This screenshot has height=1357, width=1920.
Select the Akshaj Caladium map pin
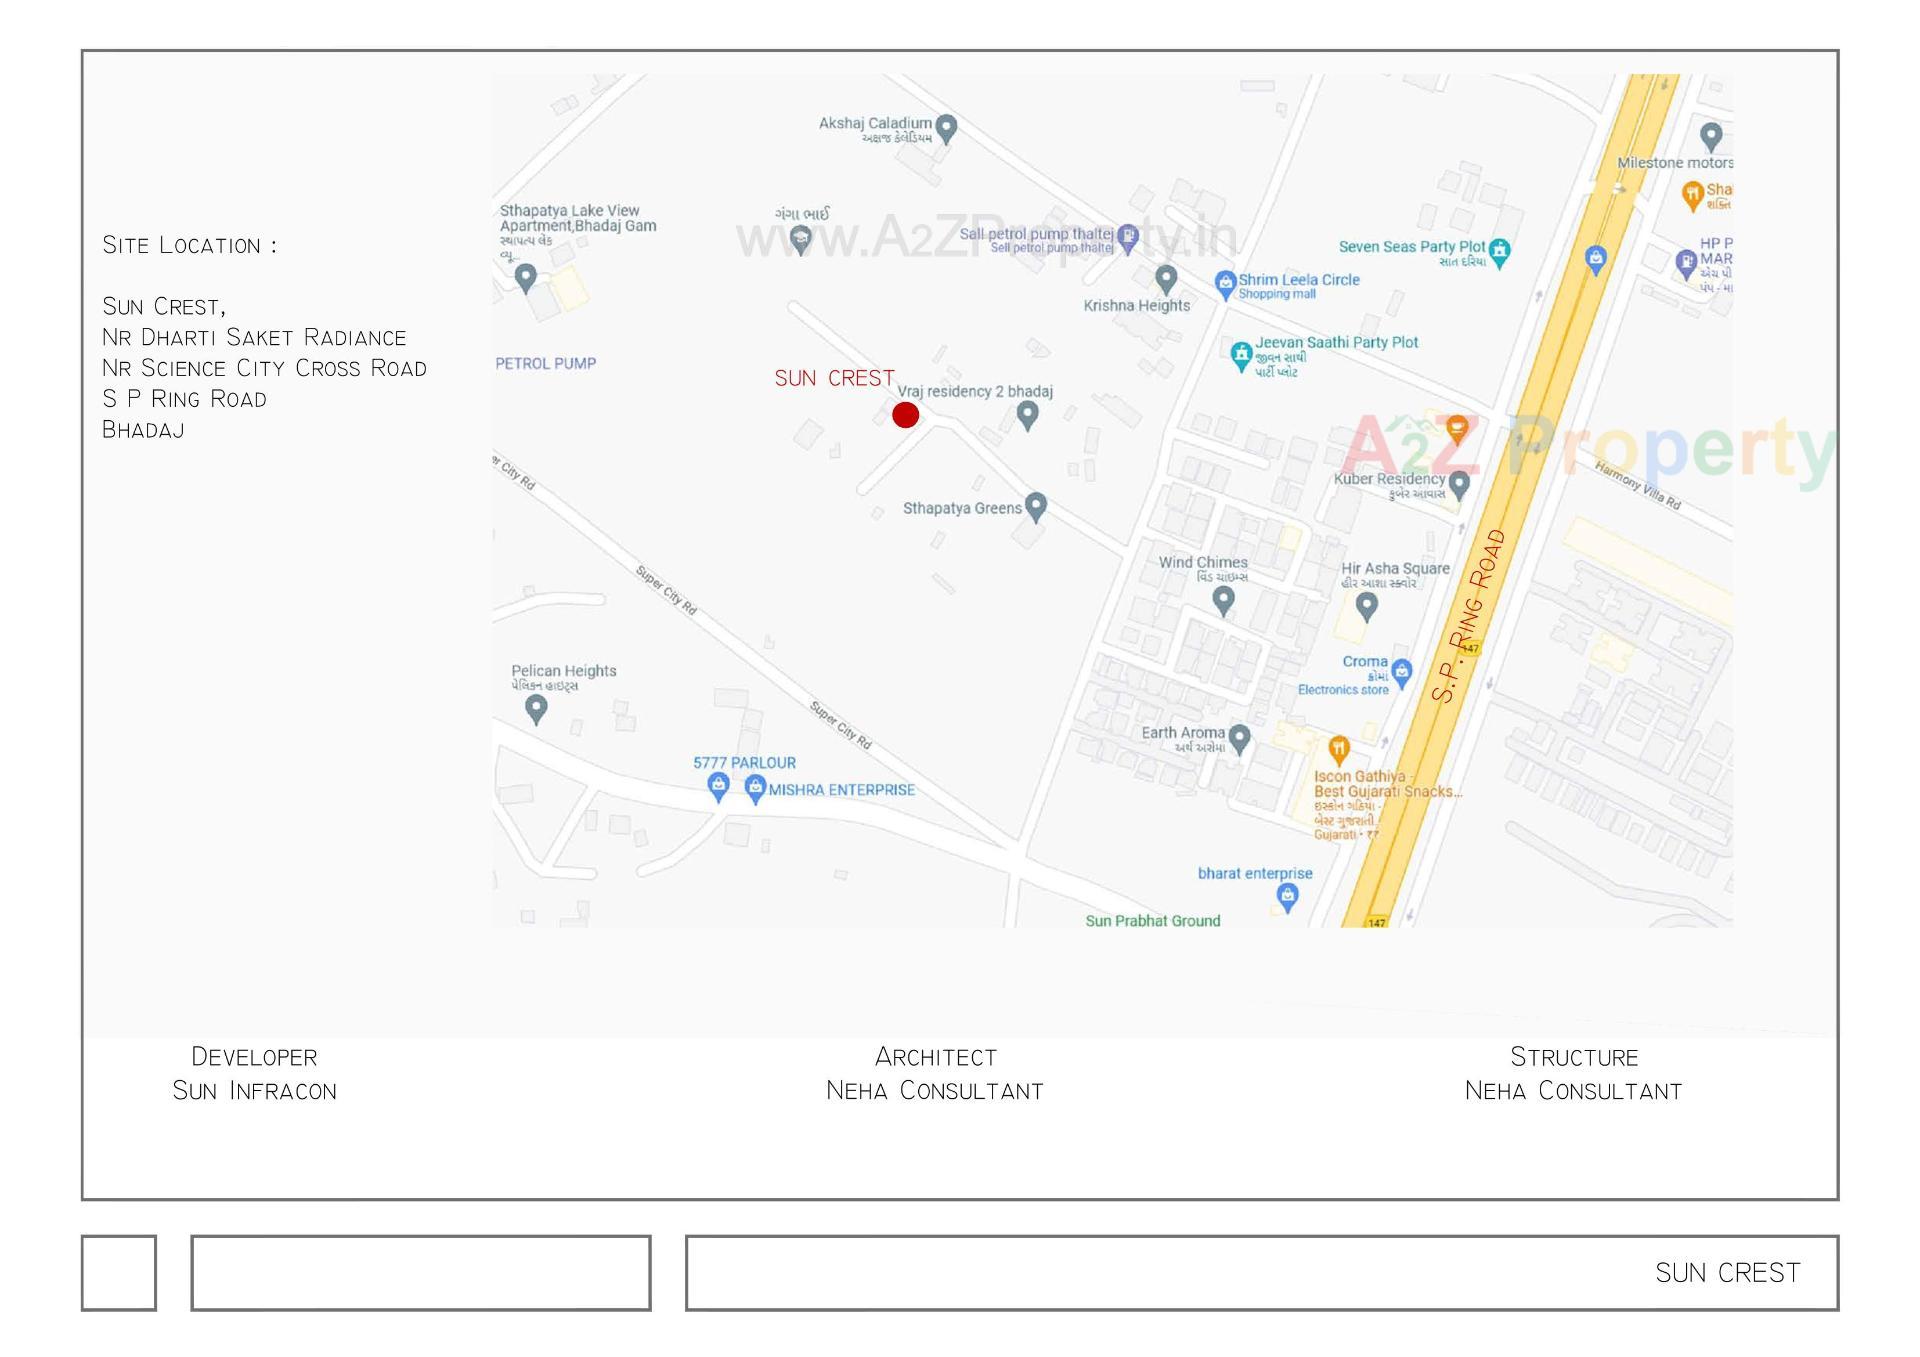pyautogui.click(x=945, y=125)
